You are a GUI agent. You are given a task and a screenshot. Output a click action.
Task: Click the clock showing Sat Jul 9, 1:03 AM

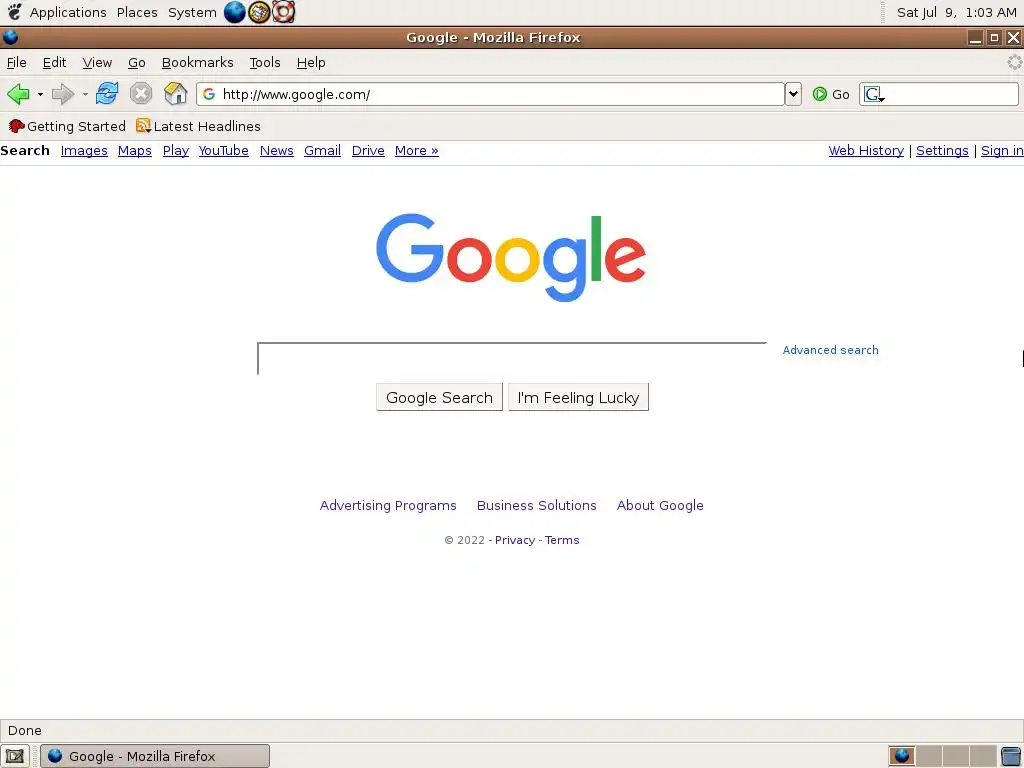point(956,12)
